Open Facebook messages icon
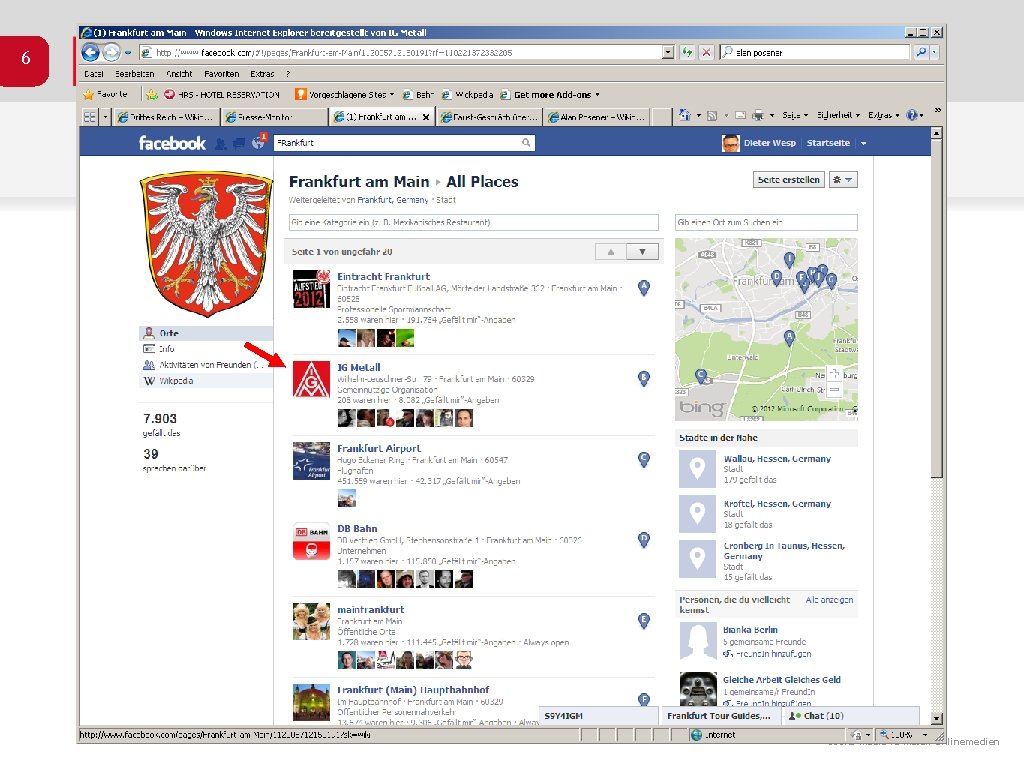The height and width of the screenshot is (768, 1024). tap(239, 143)
